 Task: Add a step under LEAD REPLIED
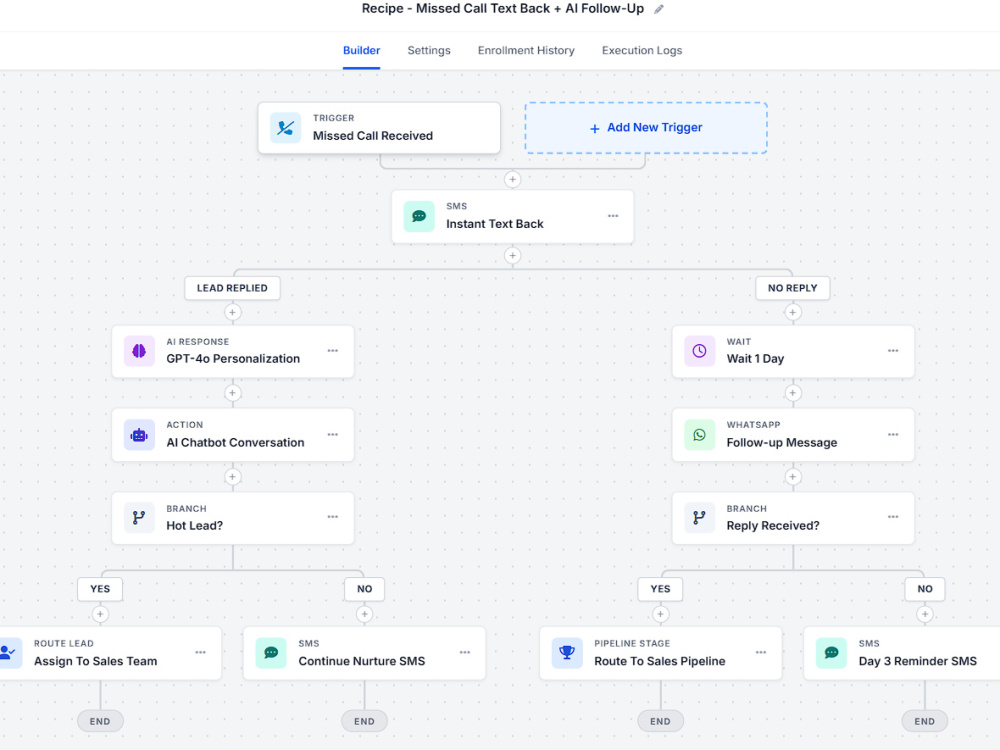(x=232, y=312)
